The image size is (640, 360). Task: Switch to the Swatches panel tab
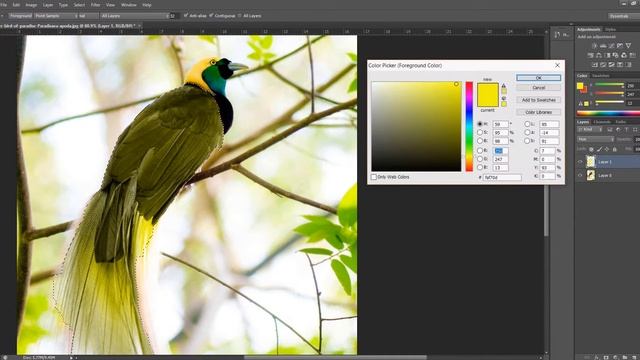(x=600, y=76)
